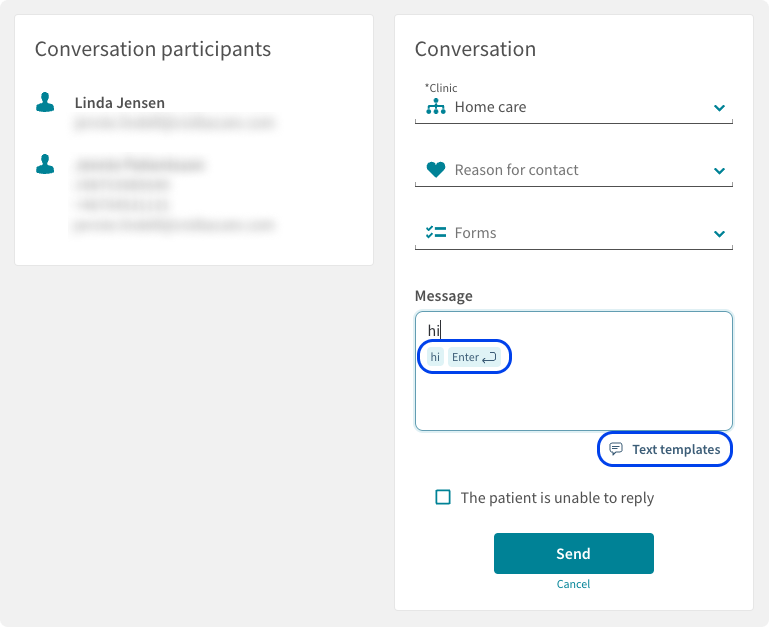This screenshot has height=627, width=769.
Task: Cancel the conversation
Action: click(x=573, y=584)
